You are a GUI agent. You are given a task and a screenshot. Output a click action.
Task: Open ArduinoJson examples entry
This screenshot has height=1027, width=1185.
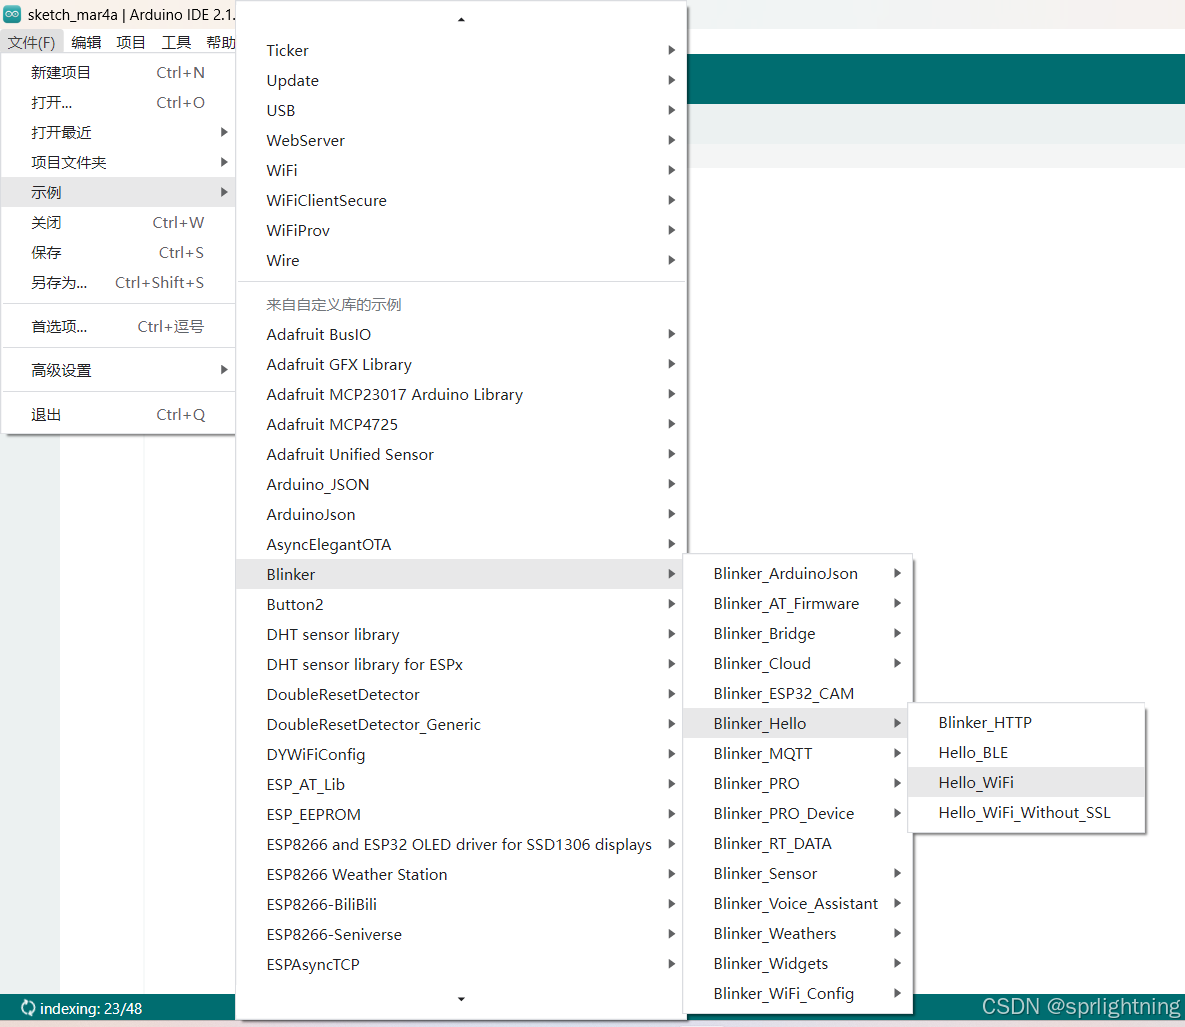[x=461, y=515]
